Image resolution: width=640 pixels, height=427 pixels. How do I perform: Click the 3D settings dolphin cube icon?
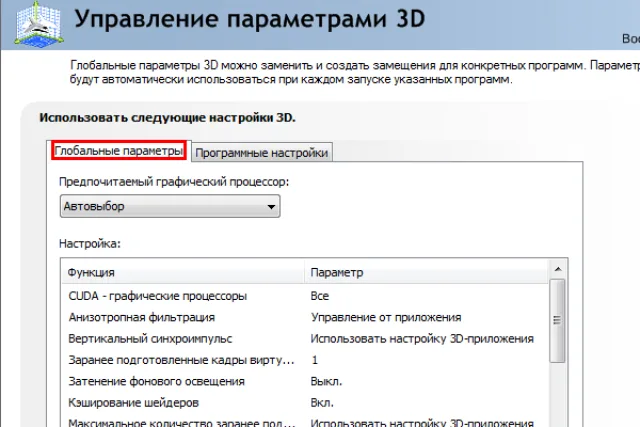pyautogui.click(x=39, y=24)
